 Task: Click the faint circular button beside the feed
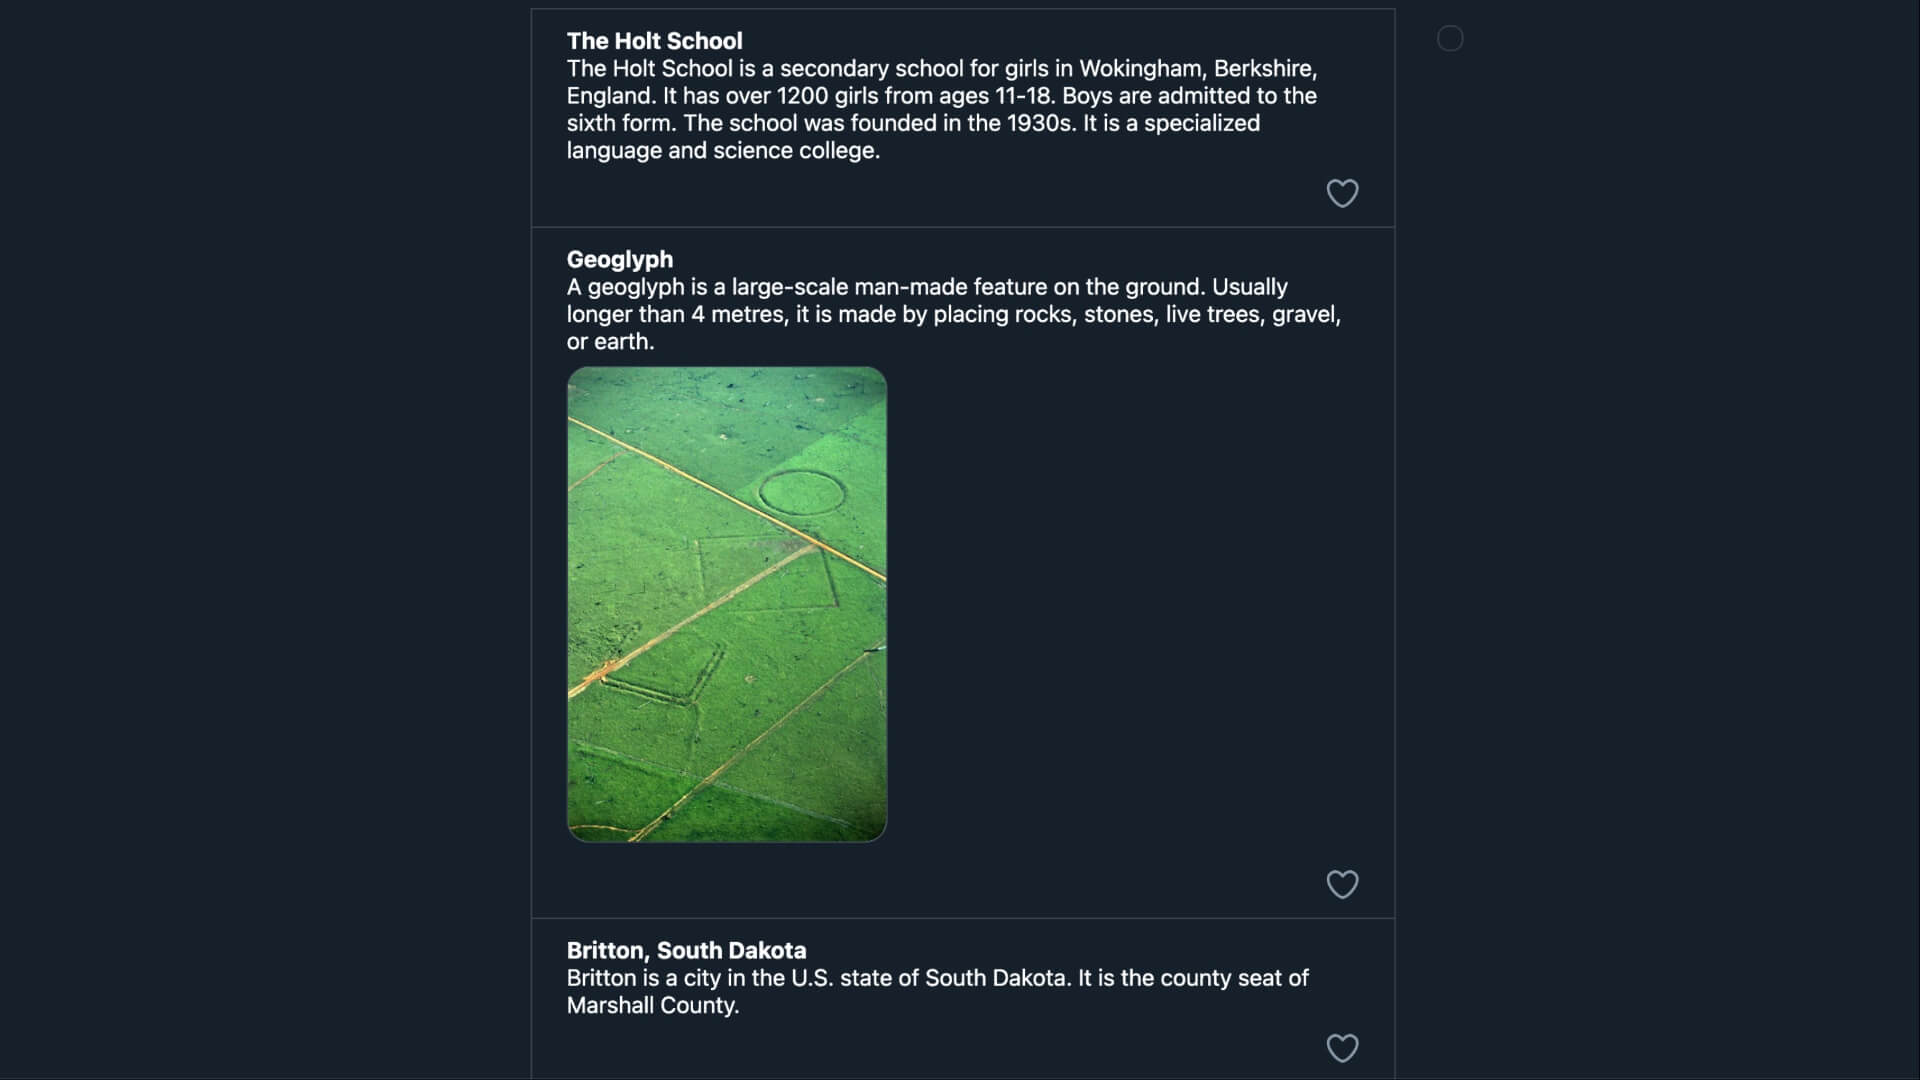tap(1450, 39)
